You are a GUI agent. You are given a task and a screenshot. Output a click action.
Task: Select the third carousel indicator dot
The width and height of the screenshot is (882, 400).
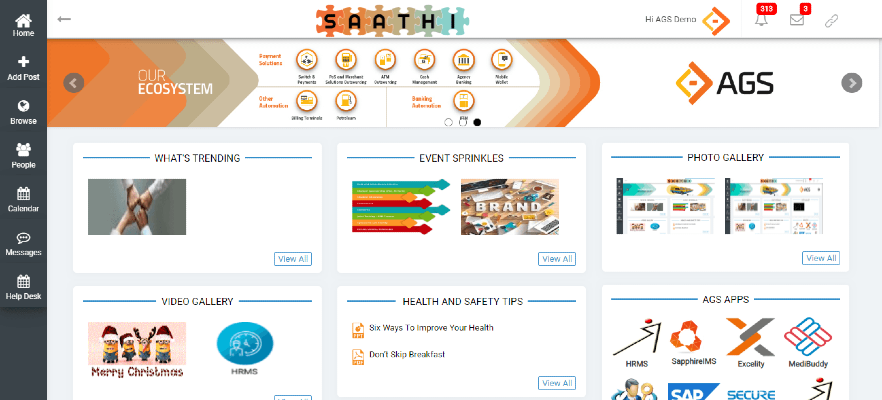[x=477, y=122]
